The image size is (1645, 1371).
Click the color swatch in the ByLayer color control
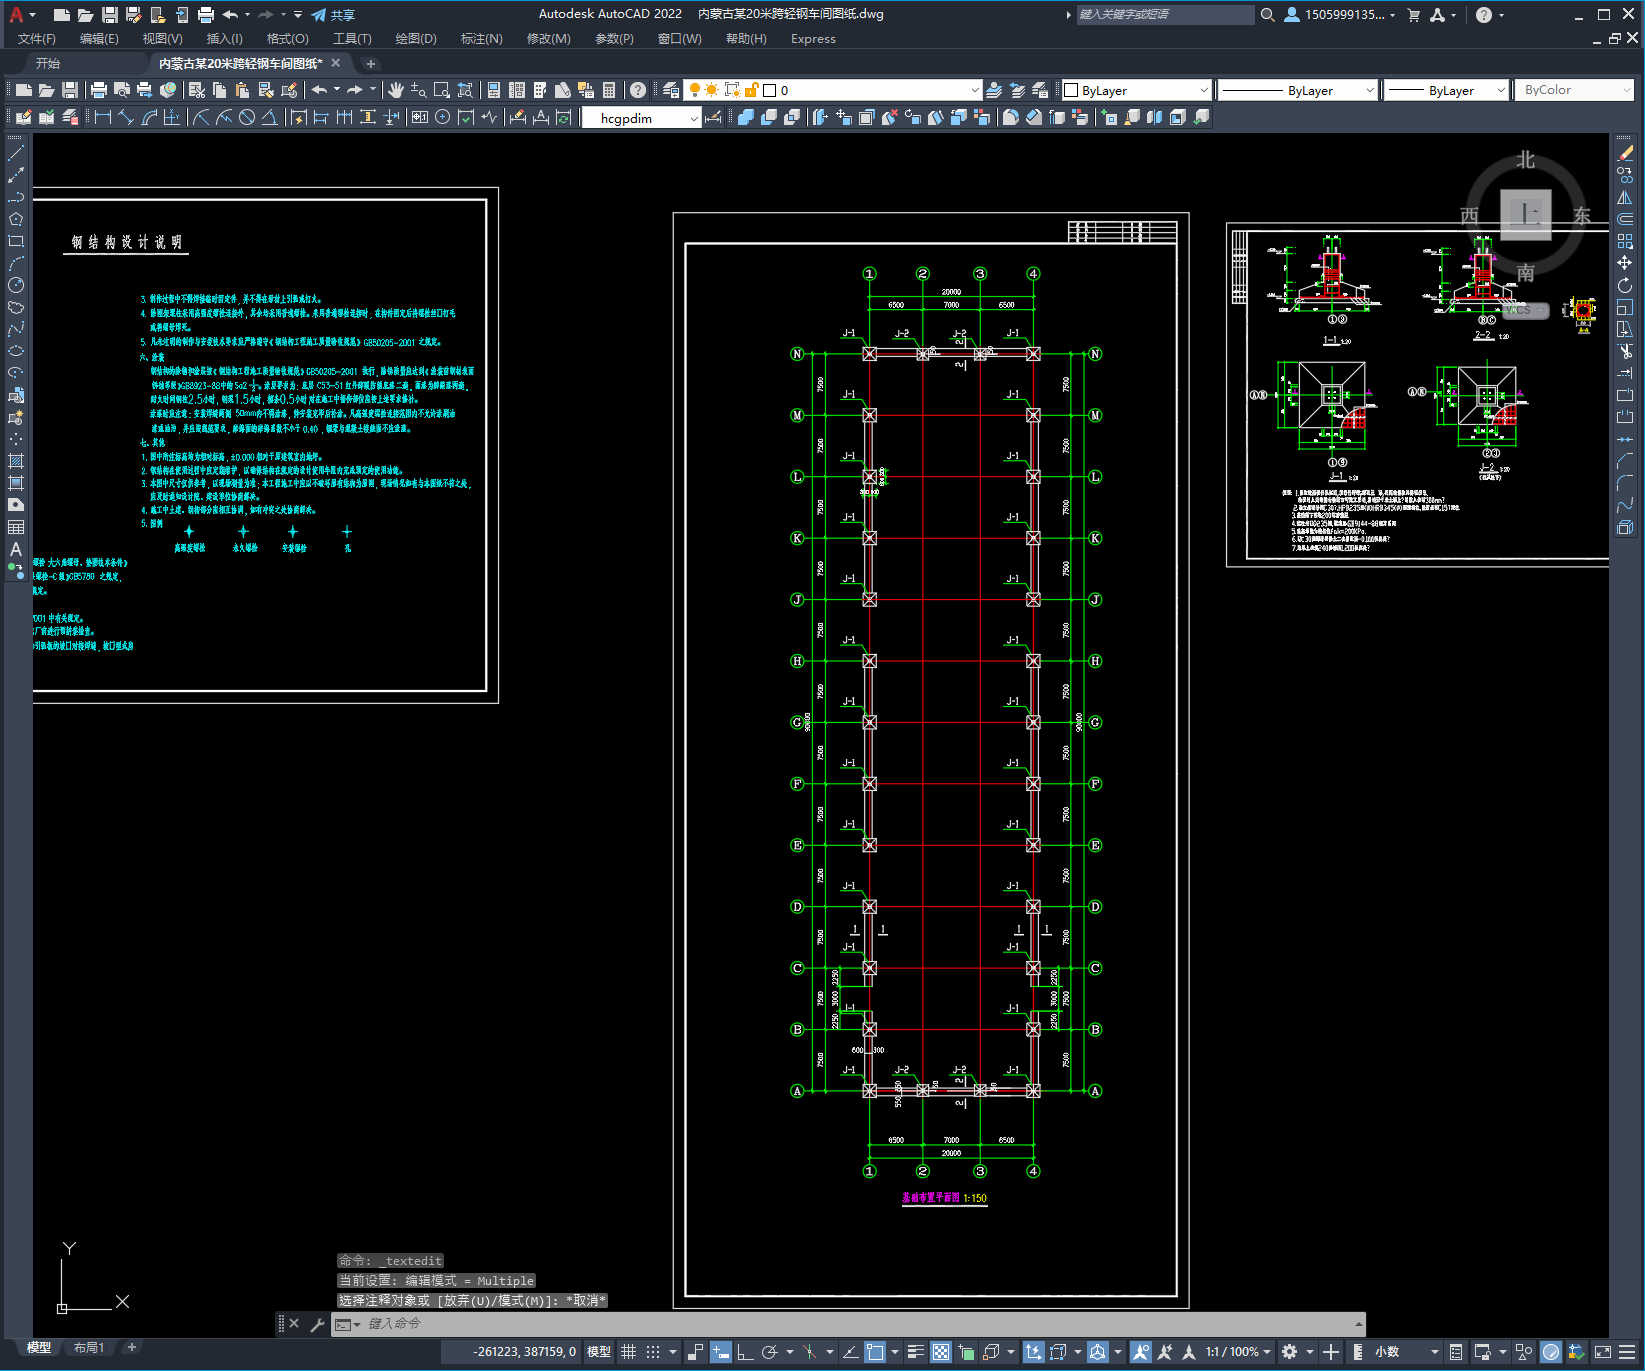tap(1071, 90)
